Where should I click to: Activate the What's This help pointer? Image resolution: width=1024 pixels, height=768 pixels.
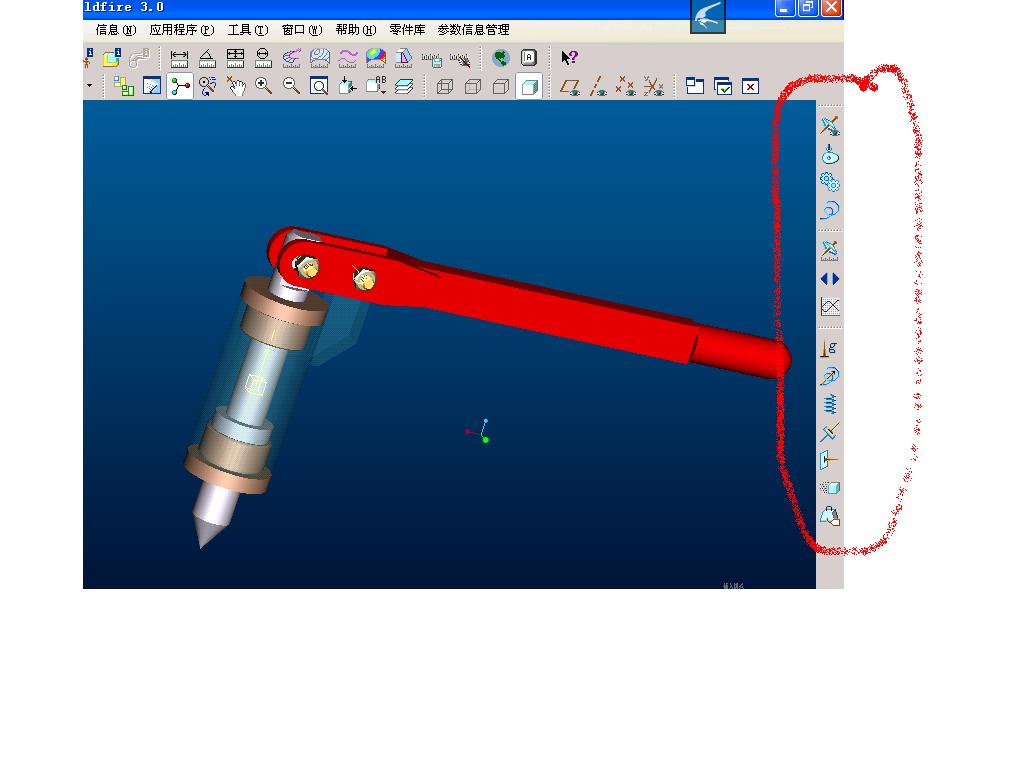click(x=569, y=58)
